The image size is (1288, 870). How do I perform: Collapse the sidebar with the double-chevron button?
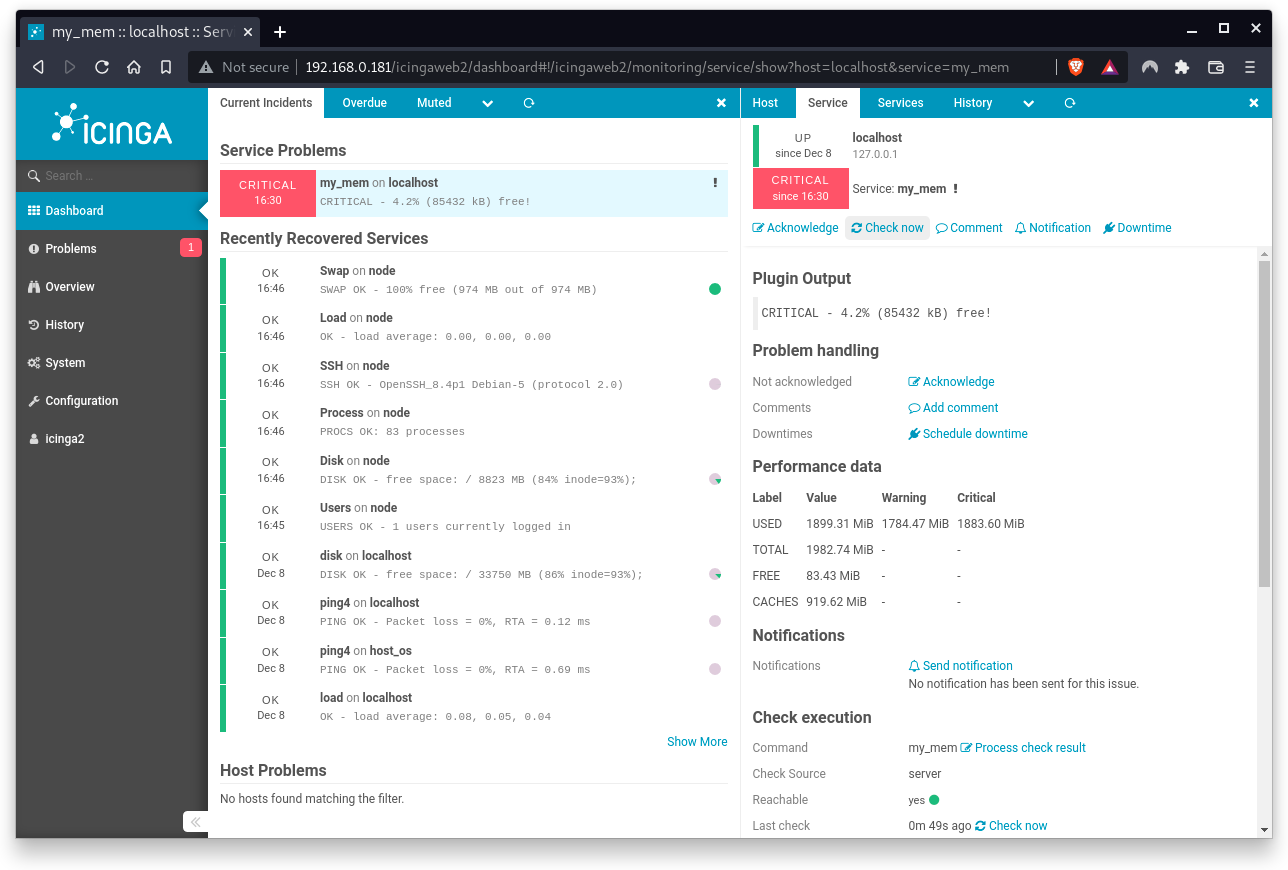(x=195, y=821)
